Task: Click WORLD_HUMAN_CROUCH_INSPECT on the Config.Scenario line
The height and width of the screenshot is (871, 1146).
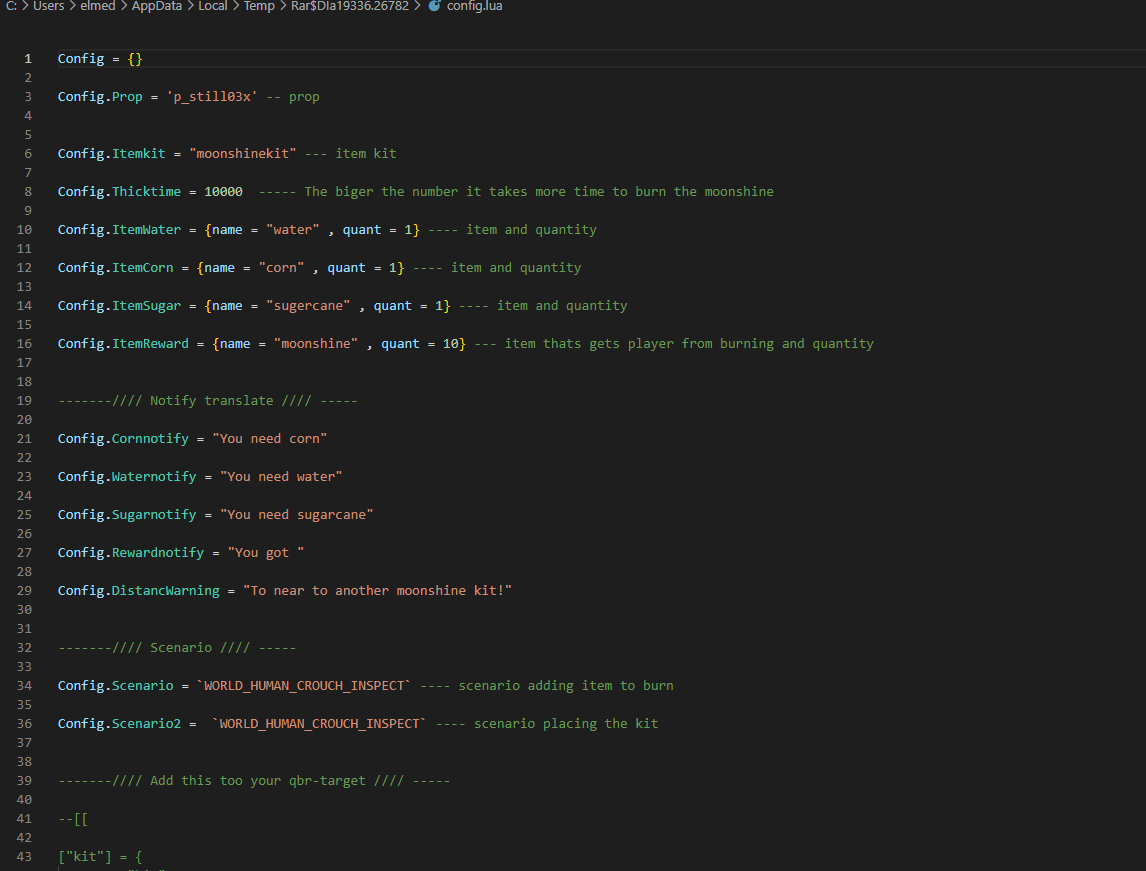Action: [304, 685]
